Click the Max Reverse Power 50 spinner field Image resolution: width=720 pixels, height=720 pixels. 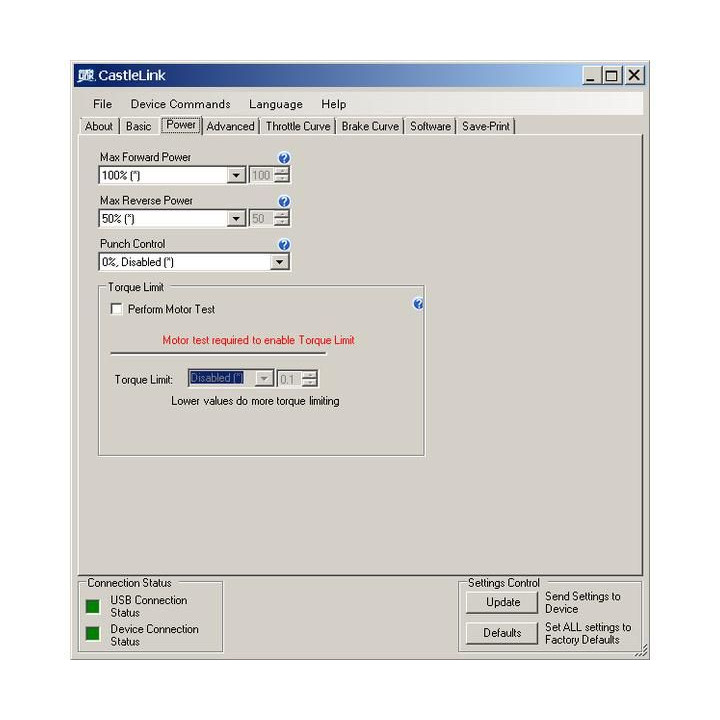coord(269,219)
